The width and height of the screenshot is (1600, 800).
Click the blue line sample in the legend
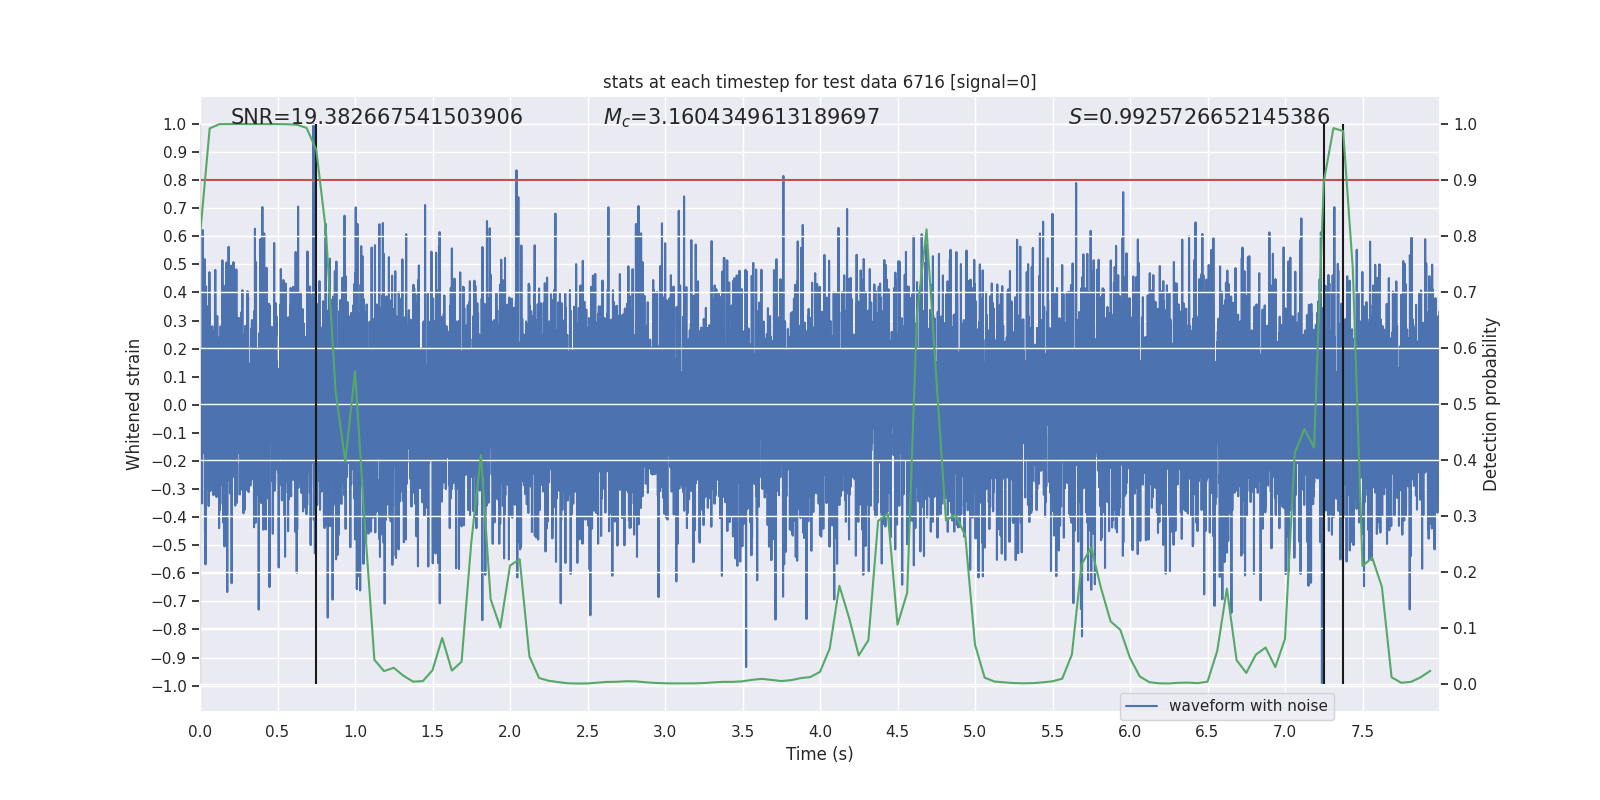click(1142, 706)
